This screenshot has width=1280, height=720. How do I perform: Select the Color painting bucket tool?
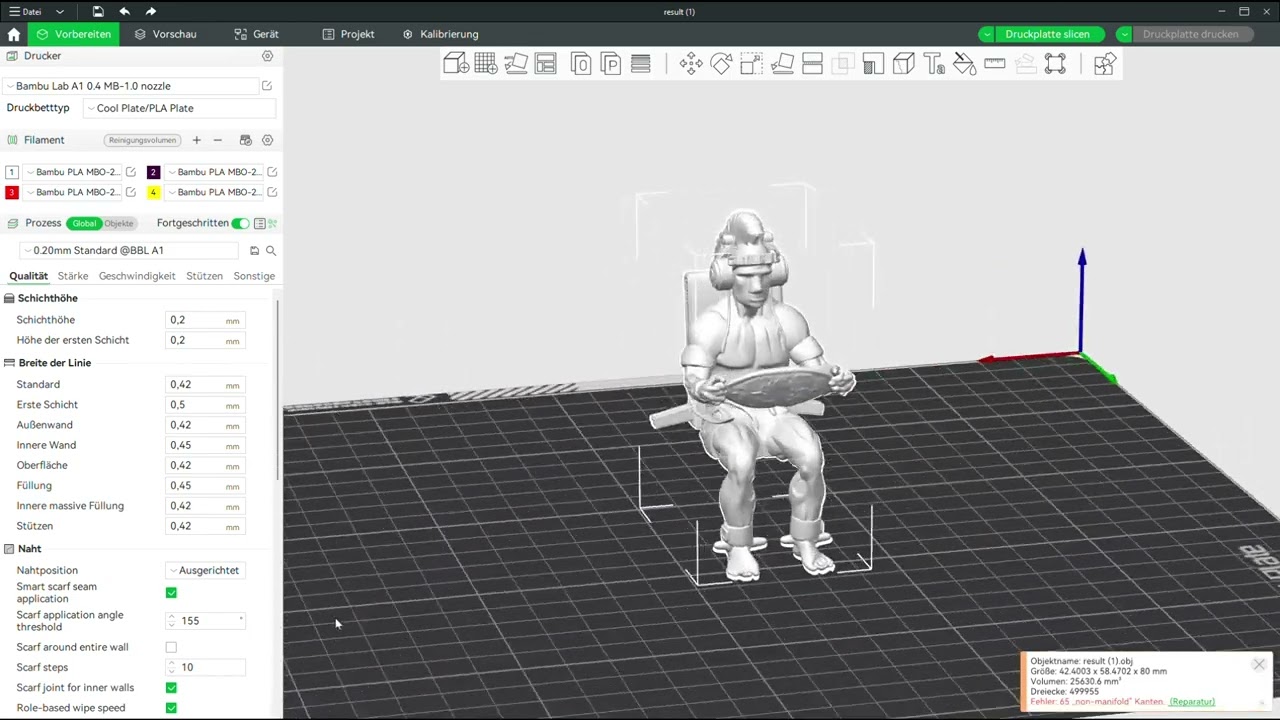tap(964, 64)
